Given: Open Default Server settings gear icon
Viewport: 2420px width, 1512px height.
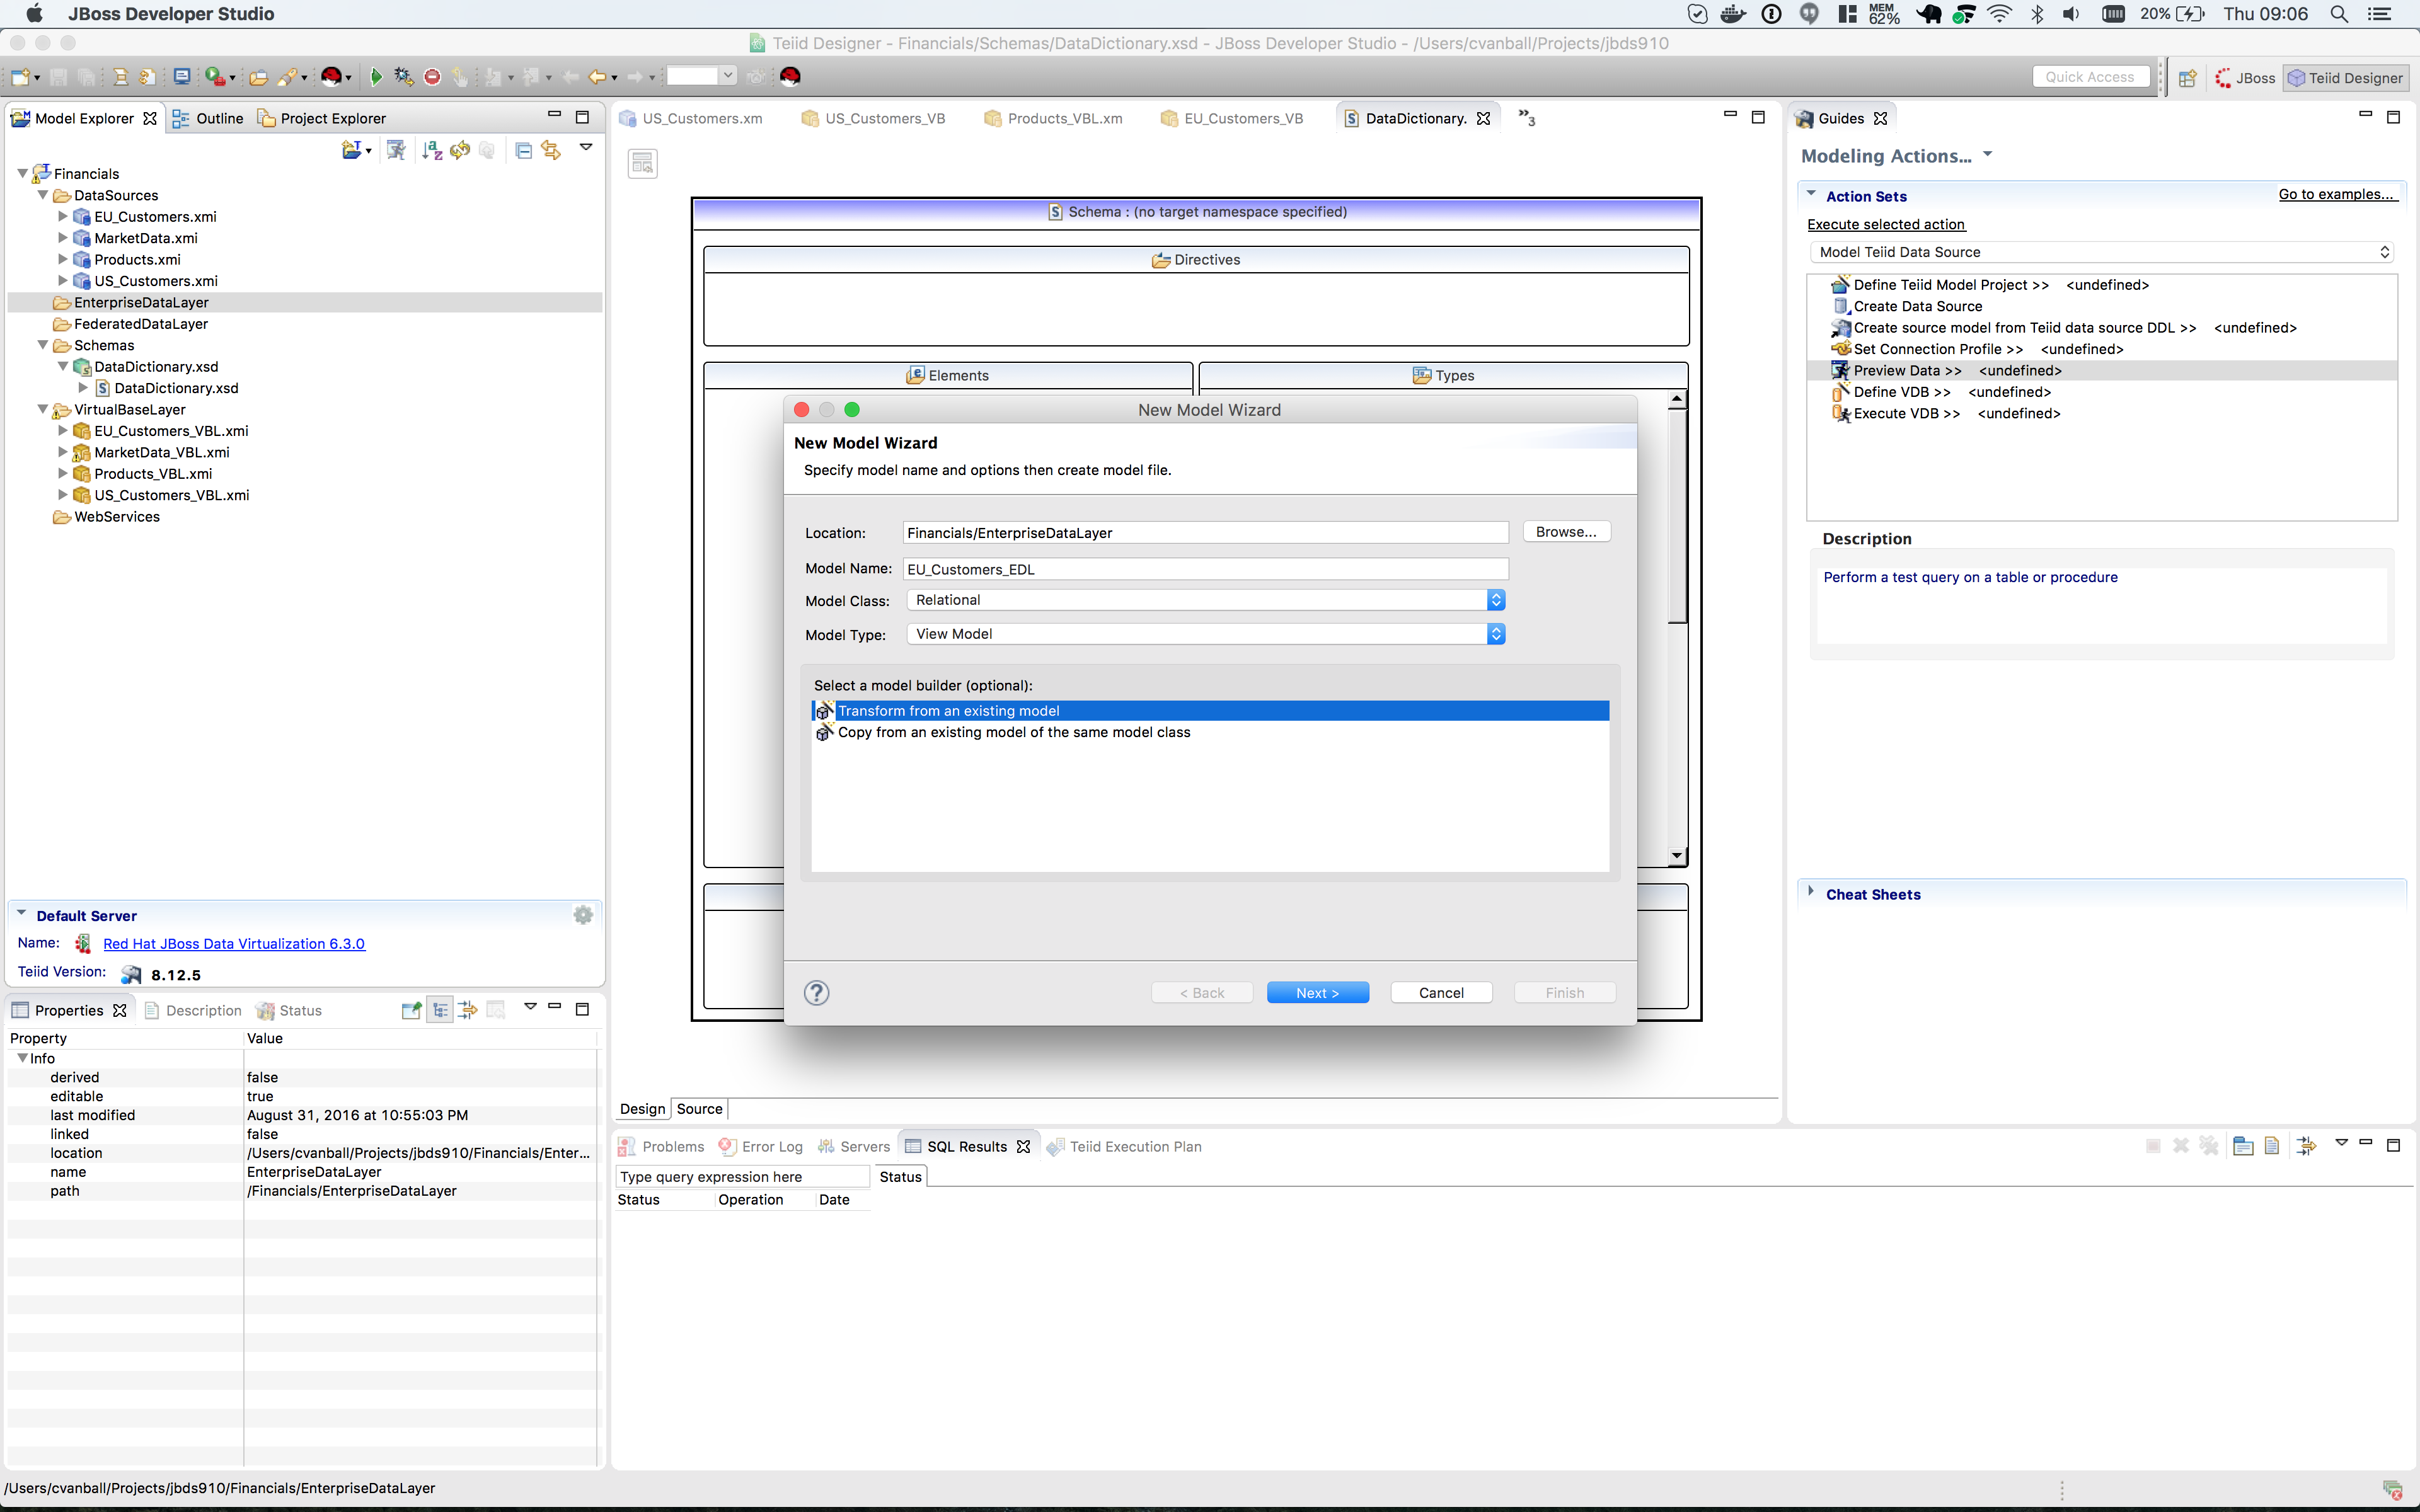Looking at the screenshot, I should coord(583,915).
